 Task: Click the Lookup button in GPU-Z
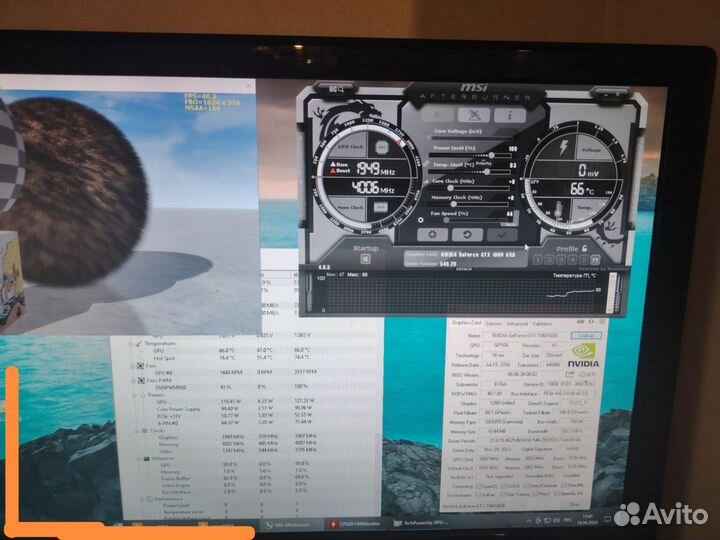tap(586, 336)
